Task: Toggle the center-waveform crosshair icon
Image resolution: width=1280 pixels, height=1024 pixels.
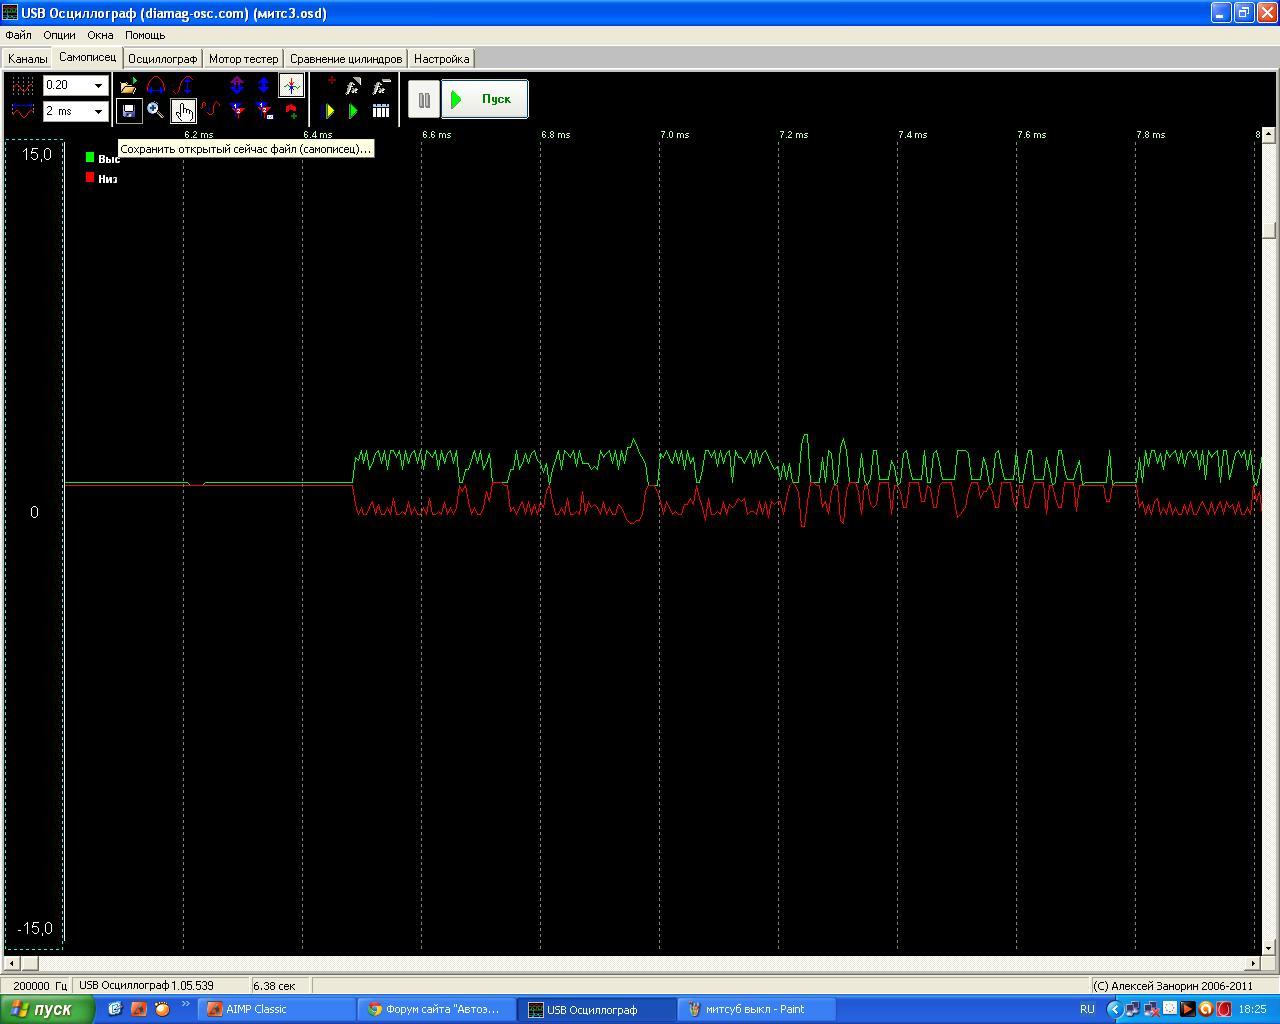Action: [291, 86]
